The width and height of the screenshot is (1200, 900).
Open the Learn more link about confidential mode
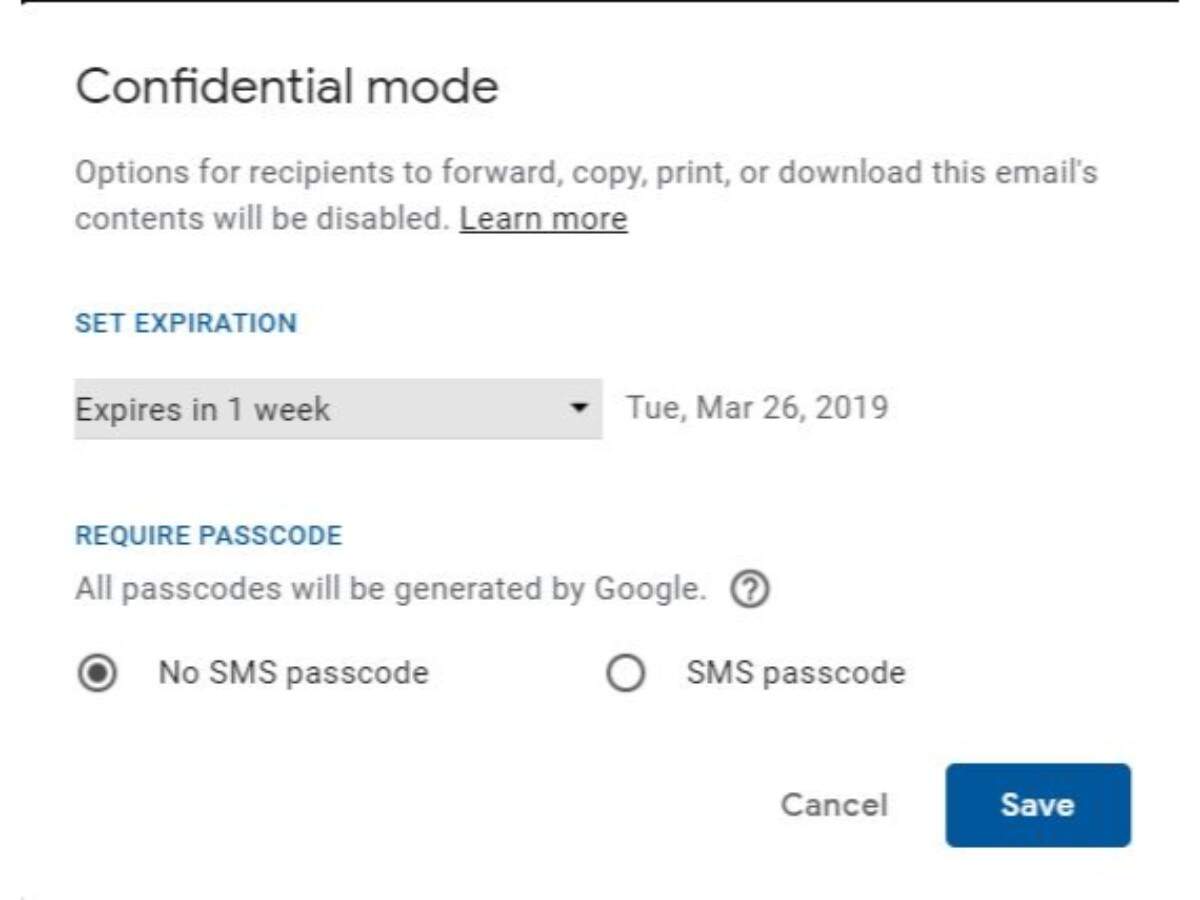[x=544, y=218]
